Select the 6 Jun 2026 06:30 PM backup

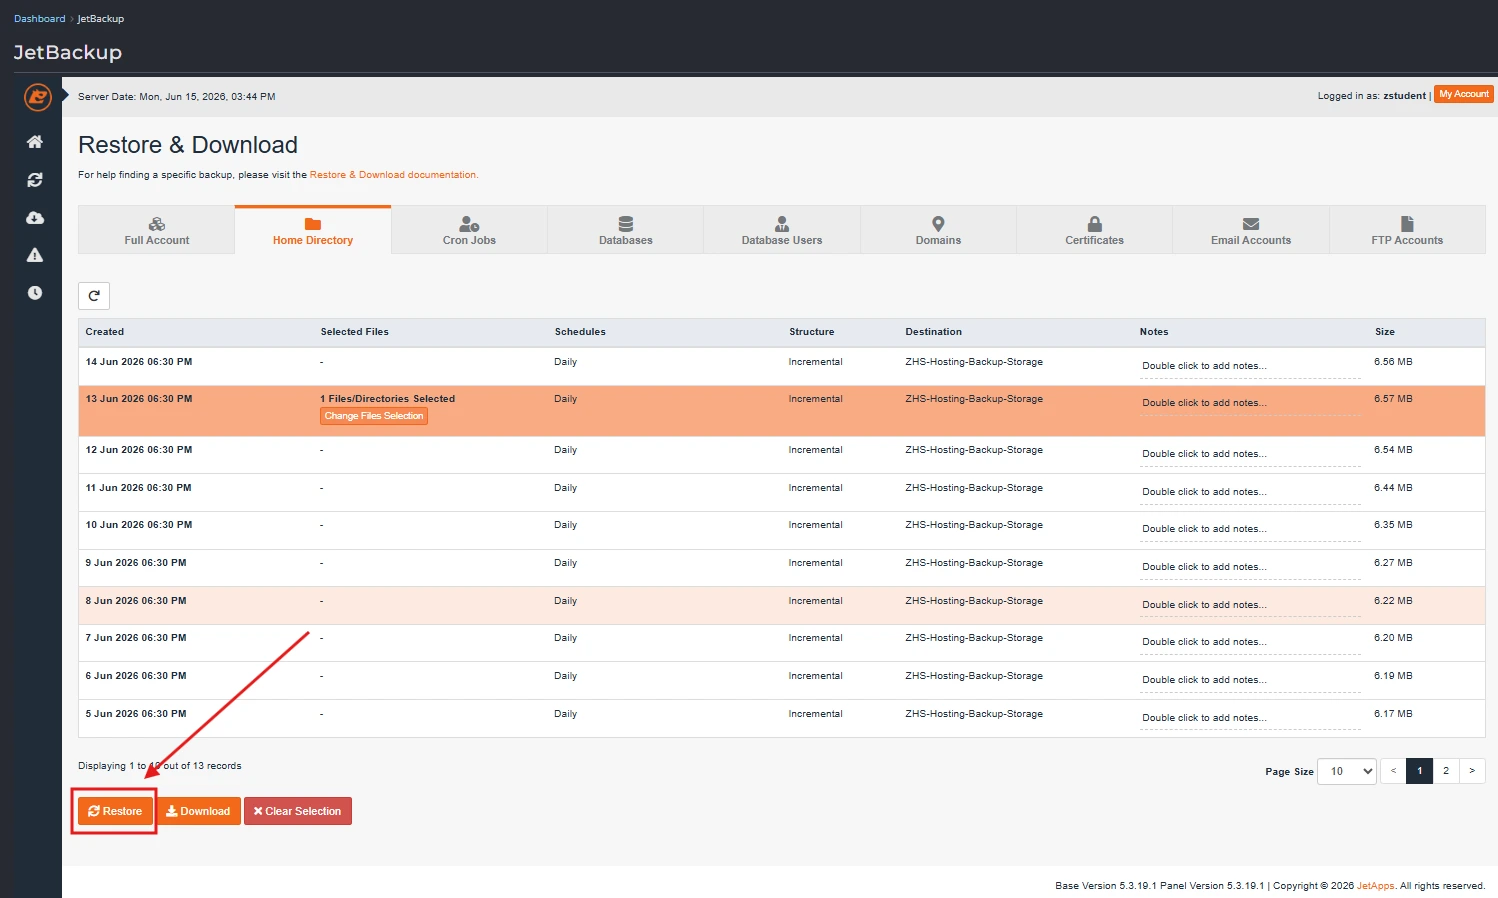tap(782, 681)
